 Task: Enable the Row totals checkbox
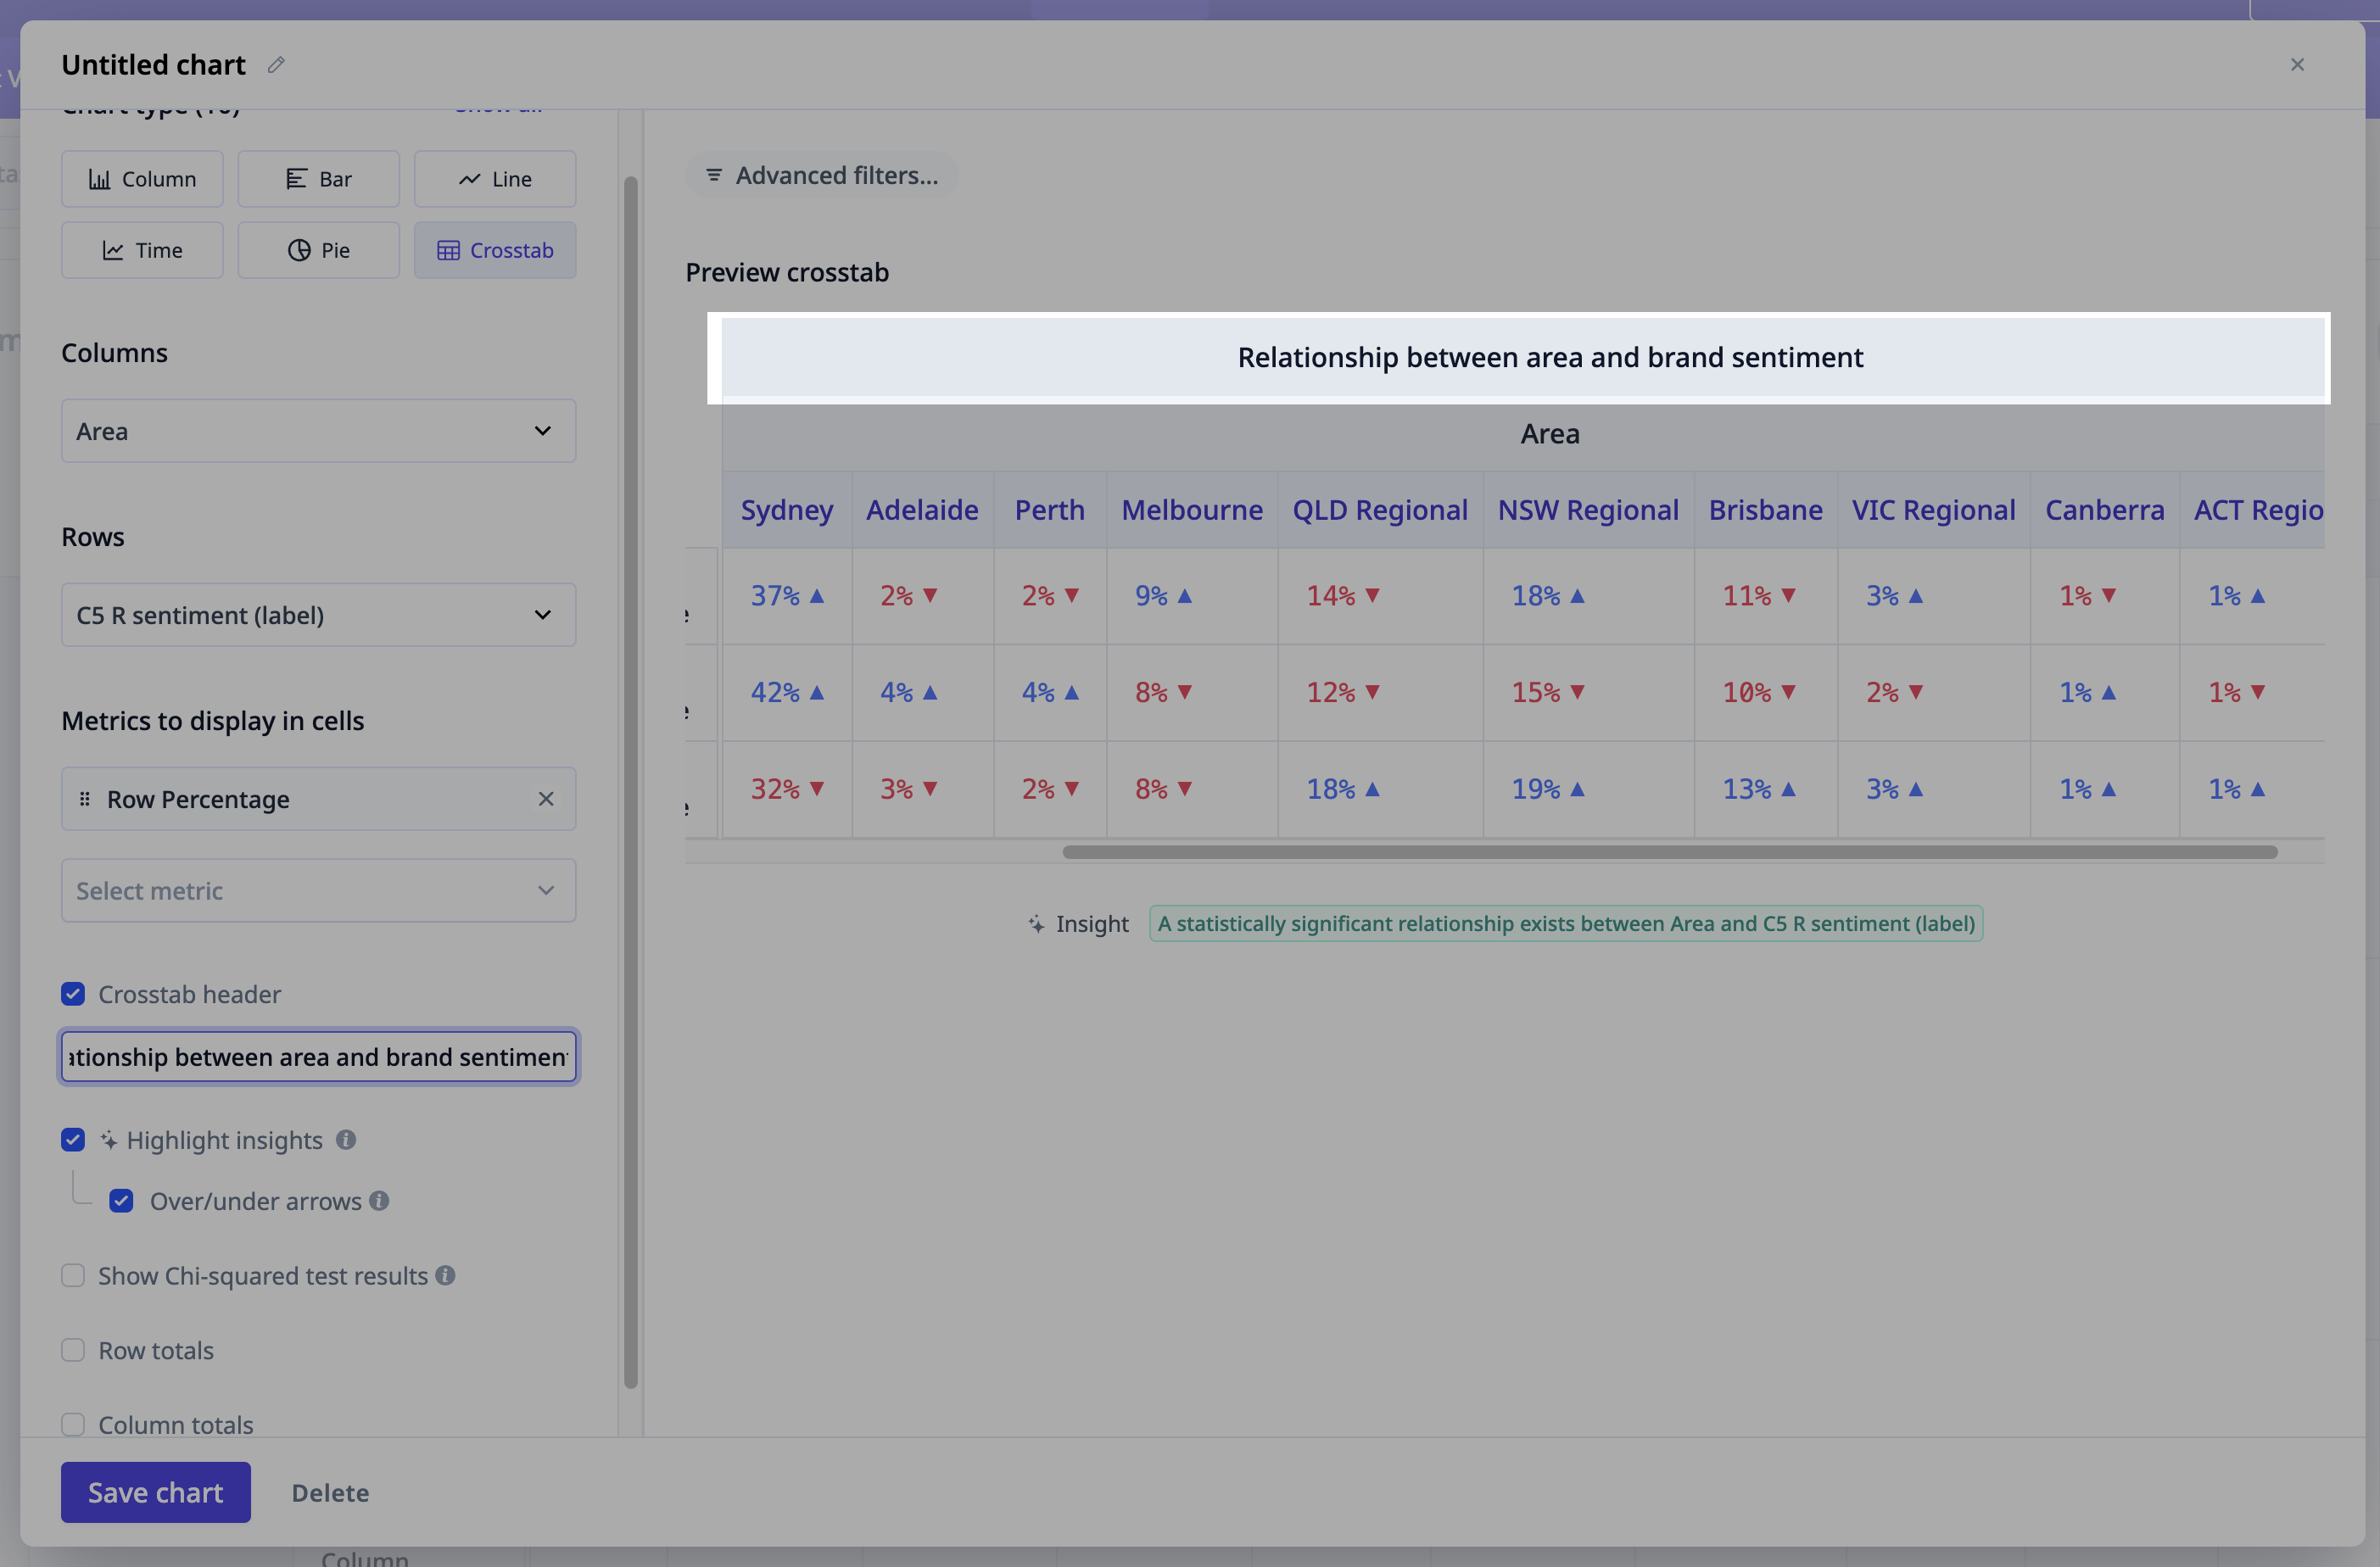pos(73,1350)
